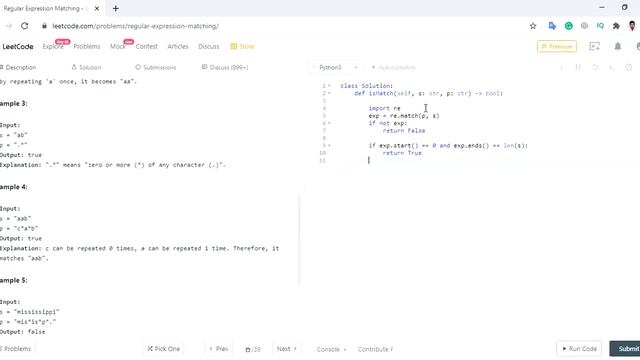
Task: Collapse the class Solution fold arrow
Action: (329, 86)
